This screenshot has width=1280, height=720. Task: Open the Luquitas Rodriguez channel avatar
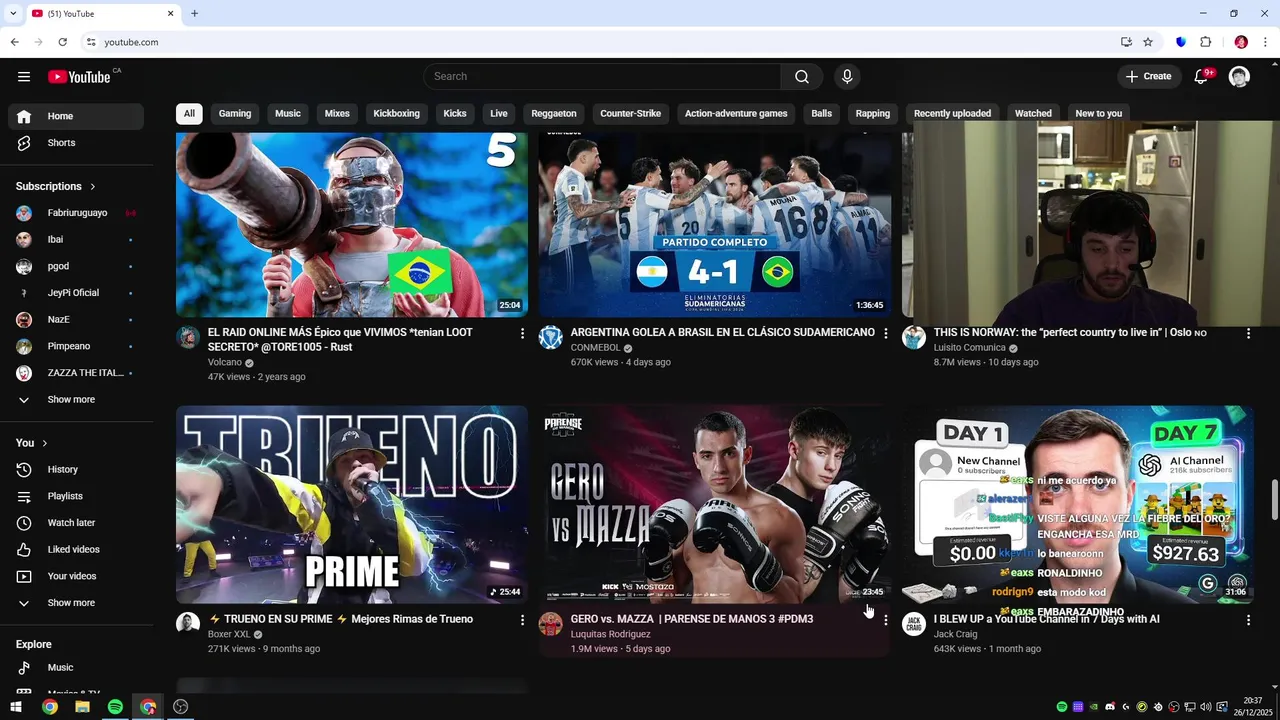pyautogui.click(x=551, y=624)
